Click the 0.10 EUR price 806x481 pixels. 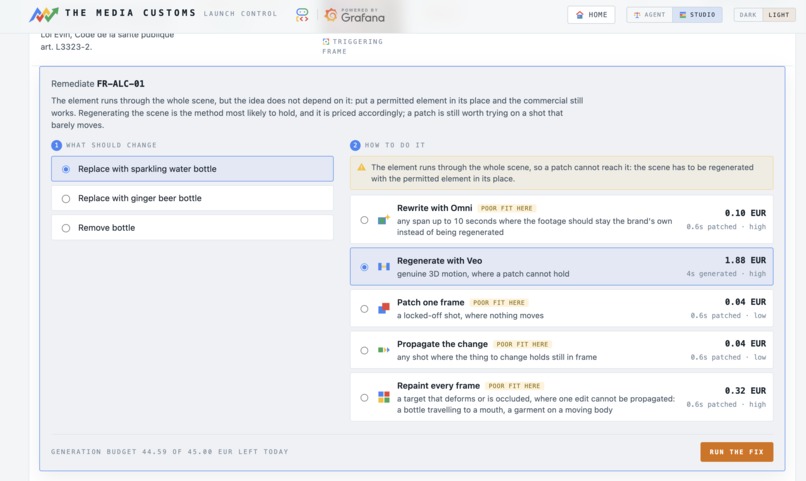click(745, 213)
